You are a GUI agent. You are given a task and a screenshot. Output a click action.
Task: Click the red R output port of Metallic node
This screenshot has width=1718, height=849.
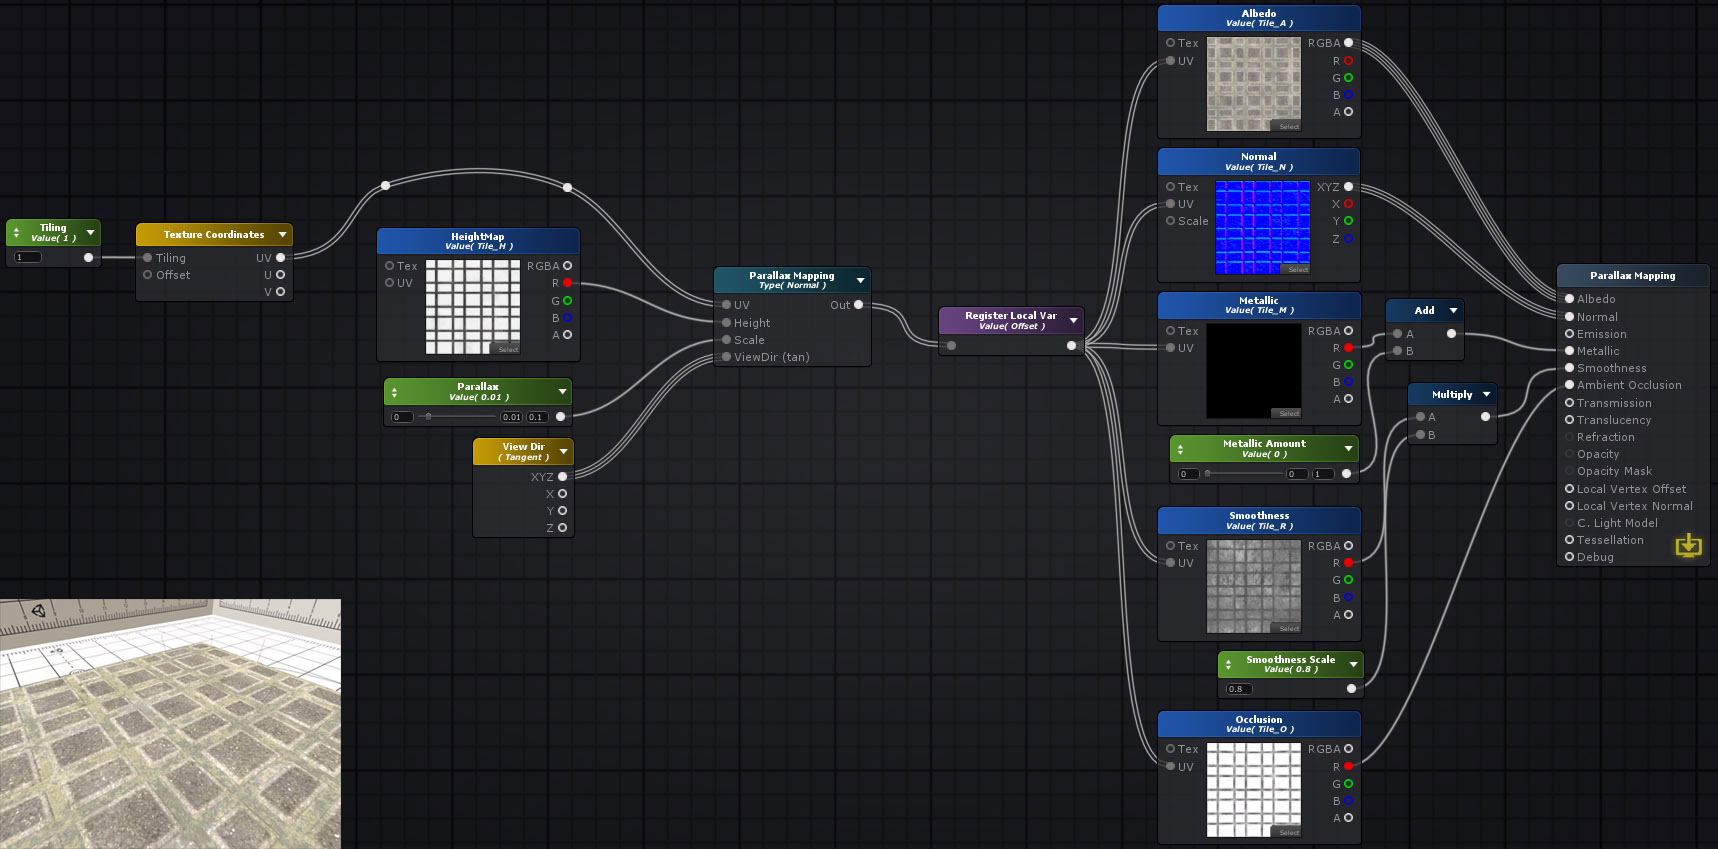pyautogui.click(x=1348, y=348)
